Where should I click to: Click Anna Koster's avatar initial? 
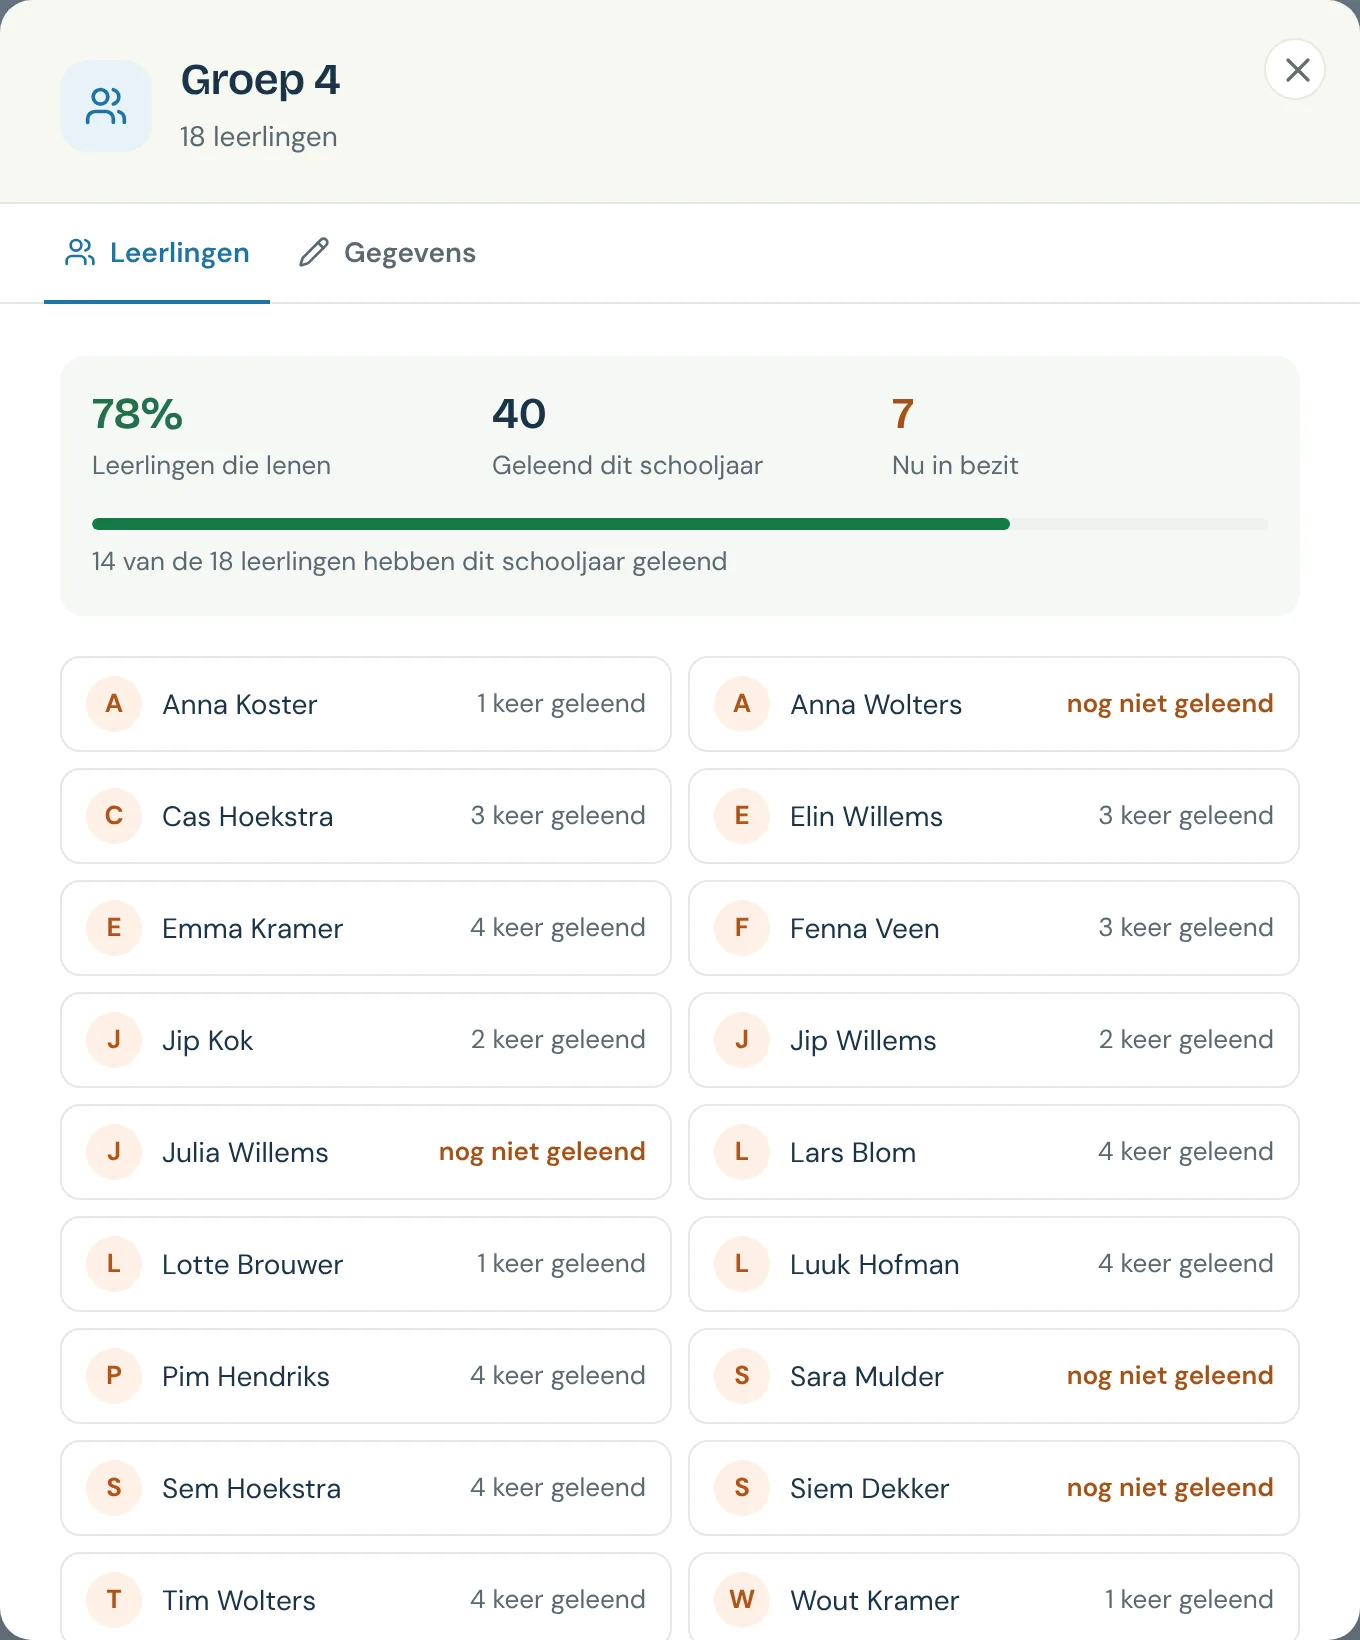point(114,704)
